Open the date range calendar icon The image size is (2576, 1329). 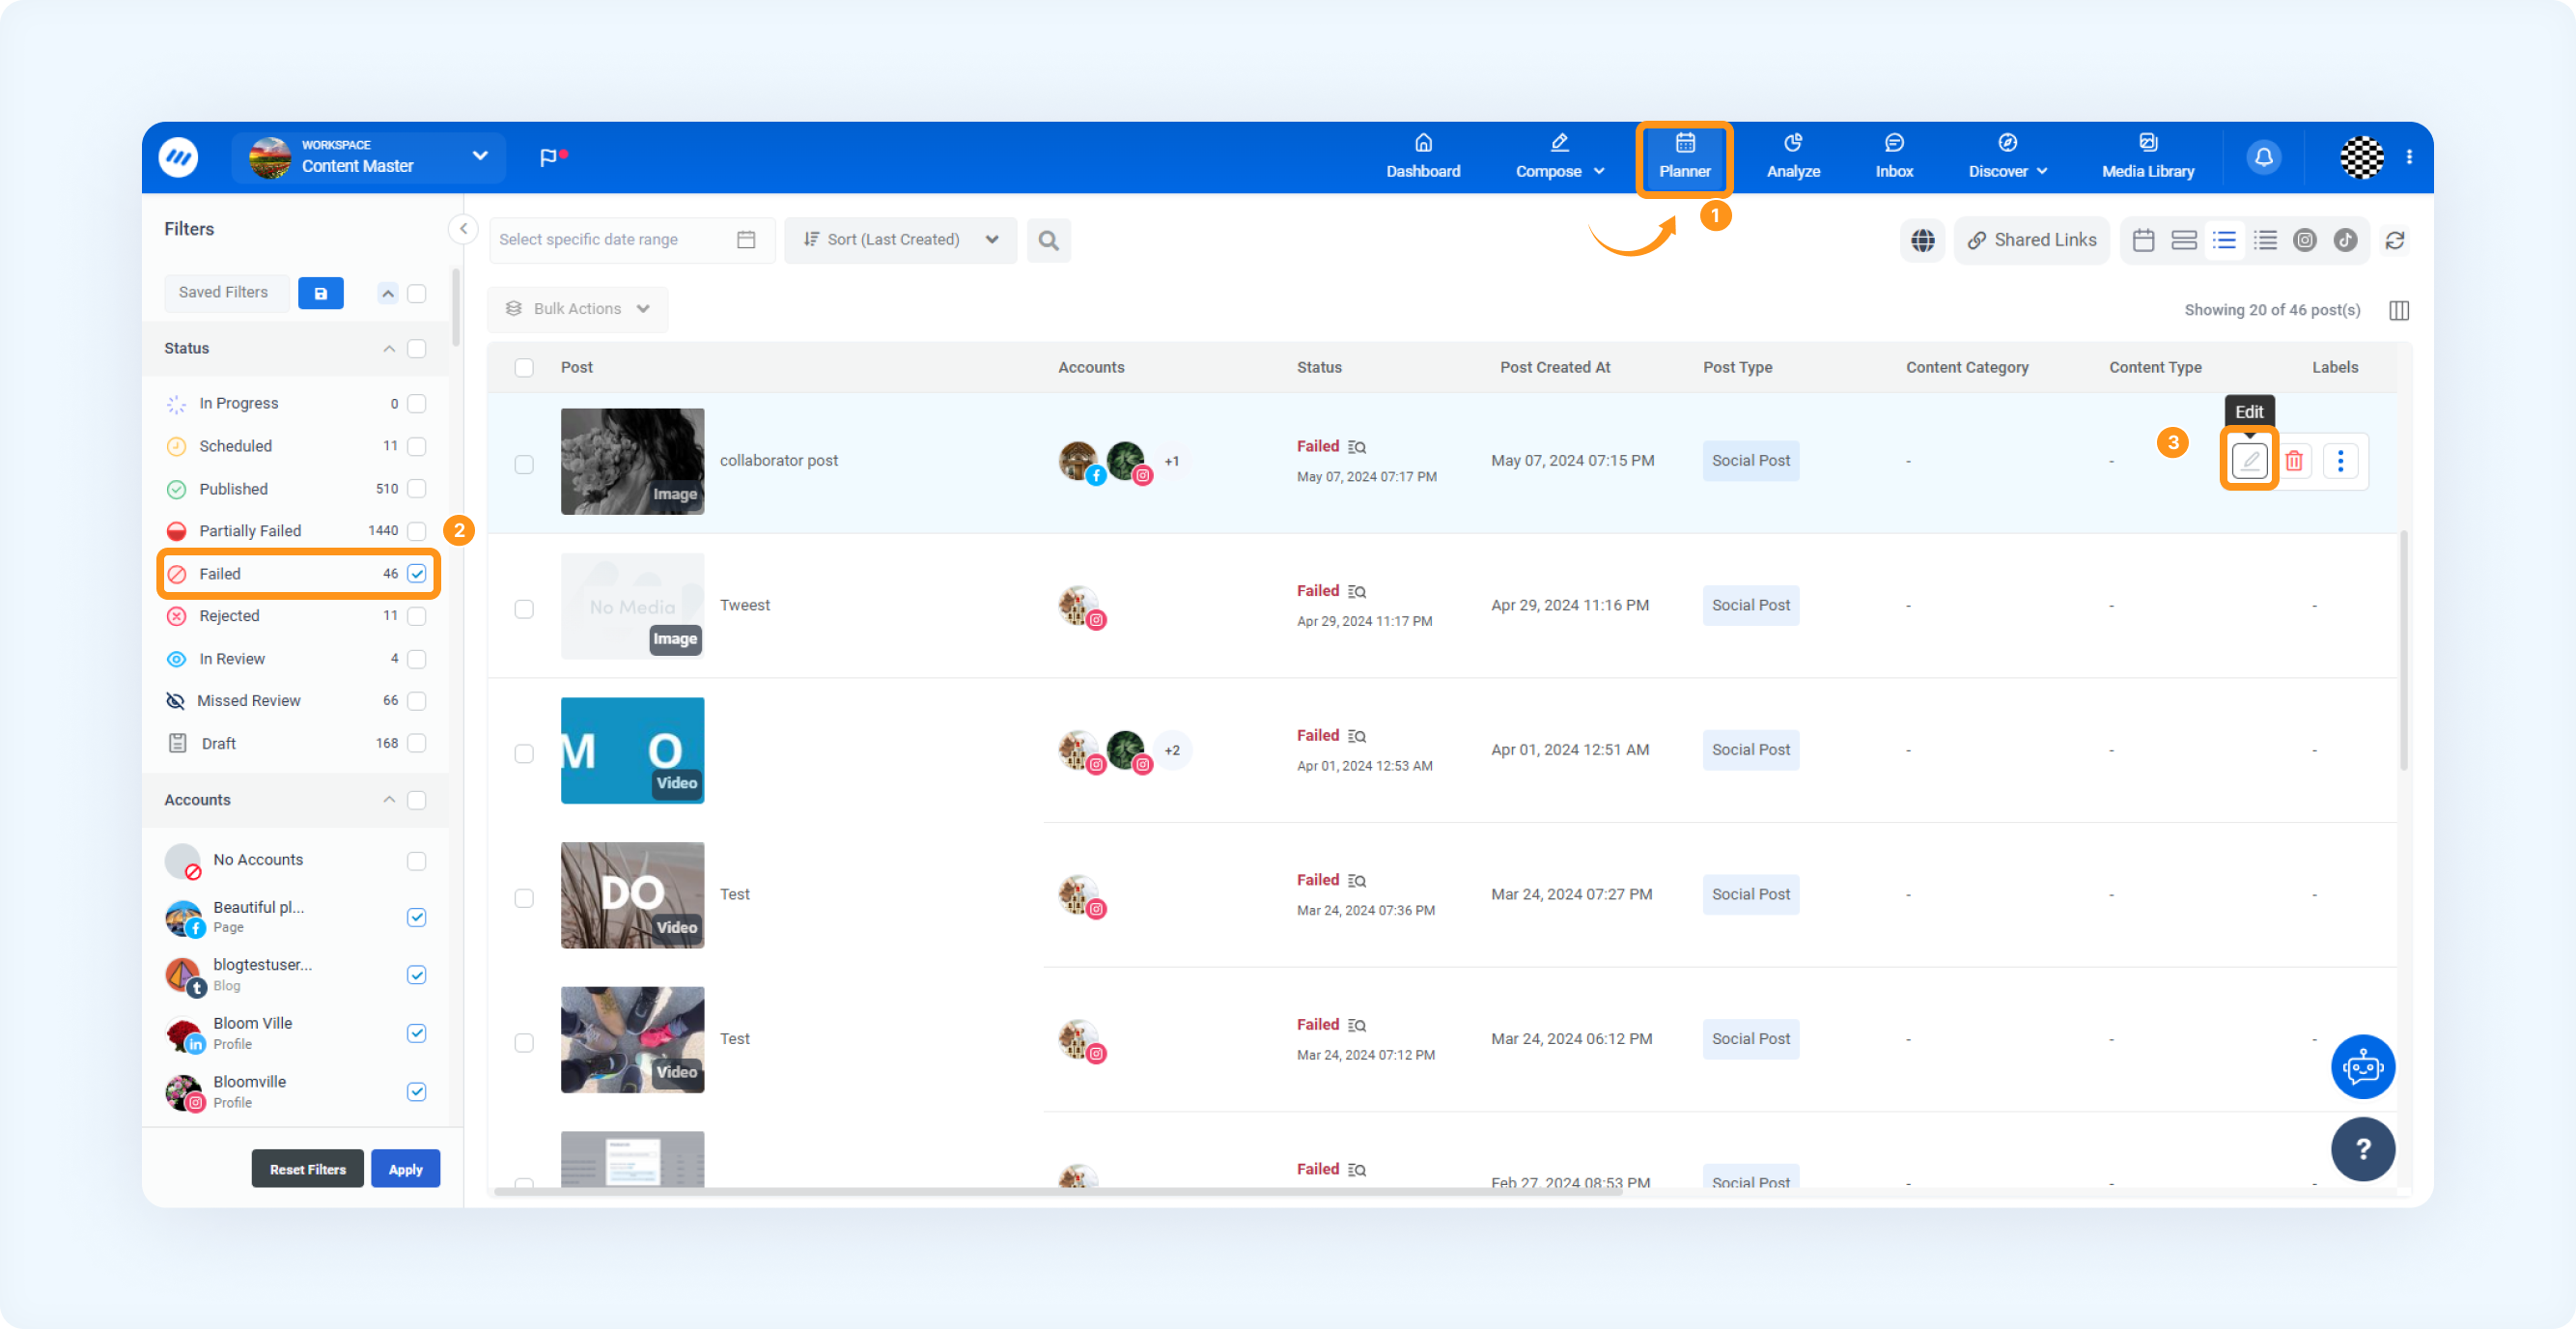tap(746, 240)
